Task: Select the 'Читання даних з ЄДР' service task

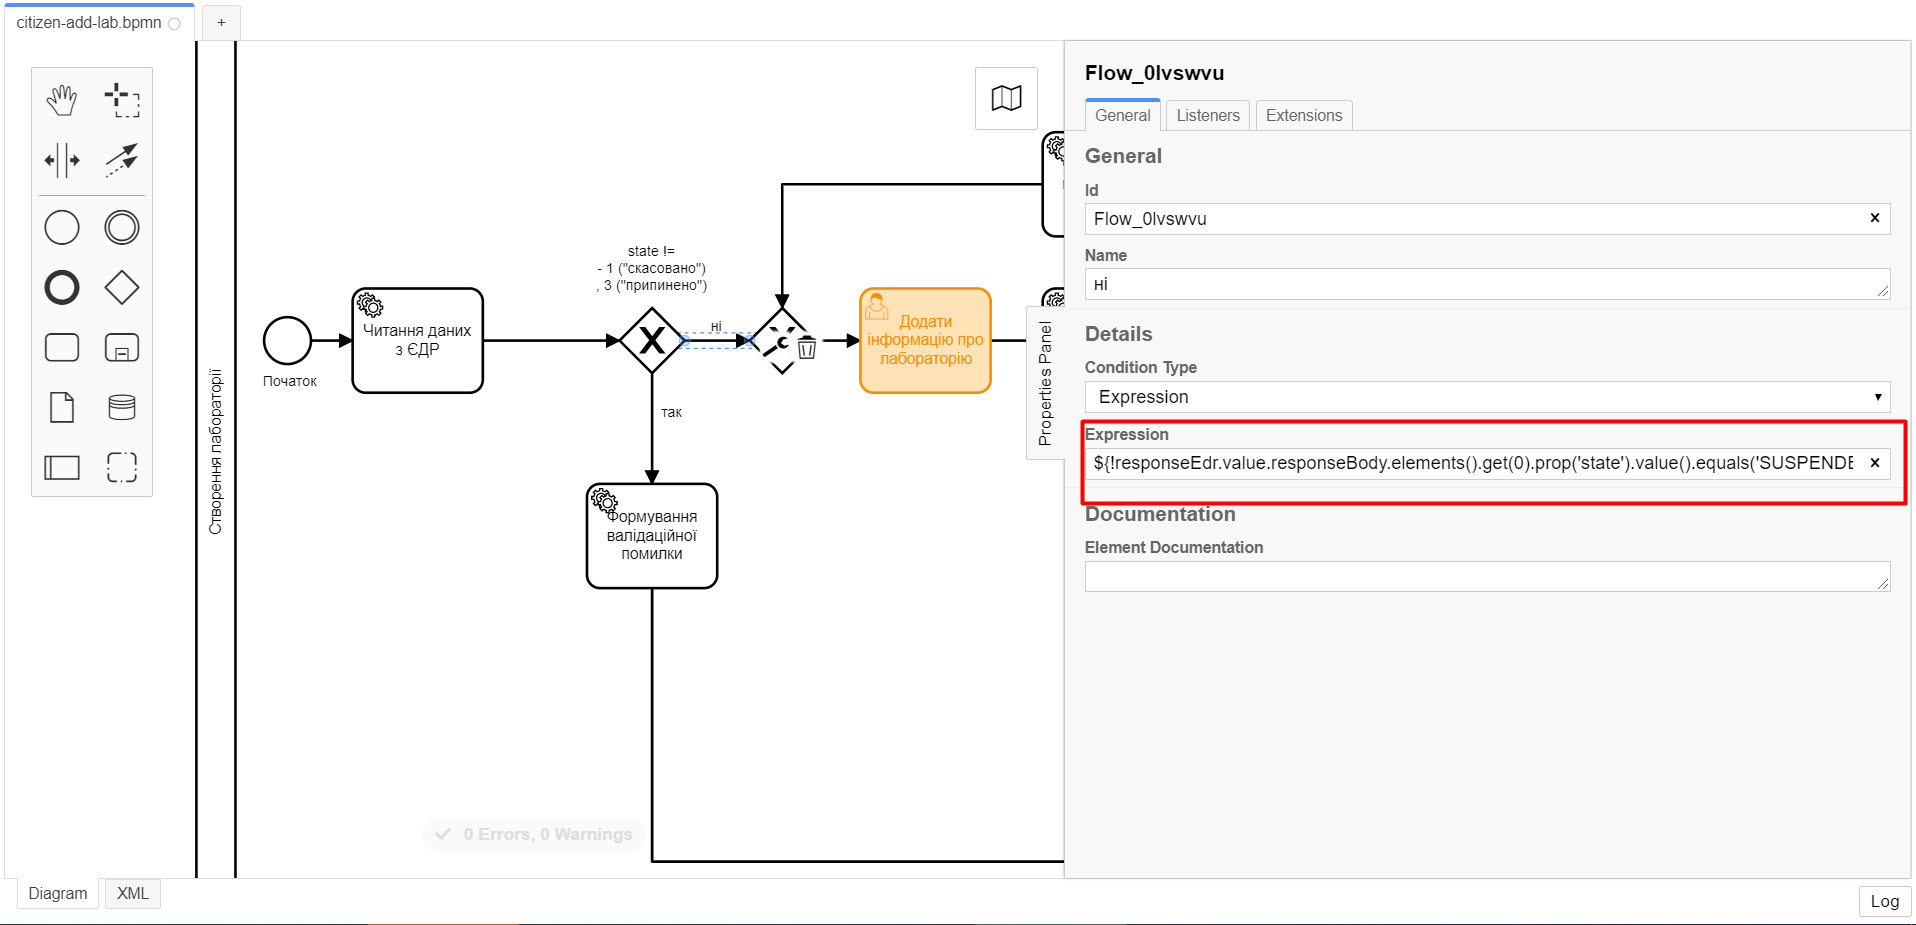Action: pyautogui.click(x=418, y=341)
